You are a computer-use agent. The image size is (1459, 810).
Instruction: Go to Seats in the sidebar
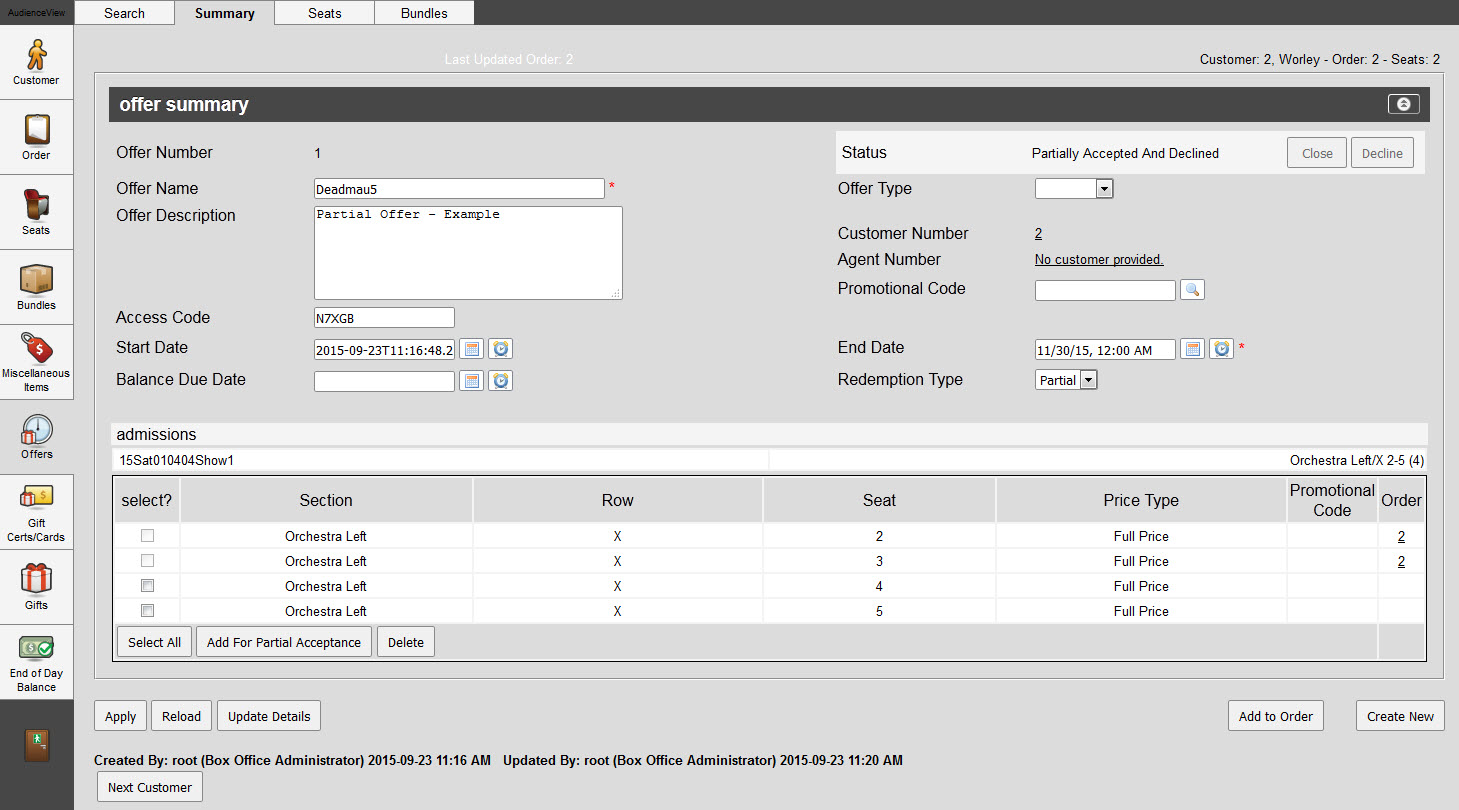(x=36, y=212)
